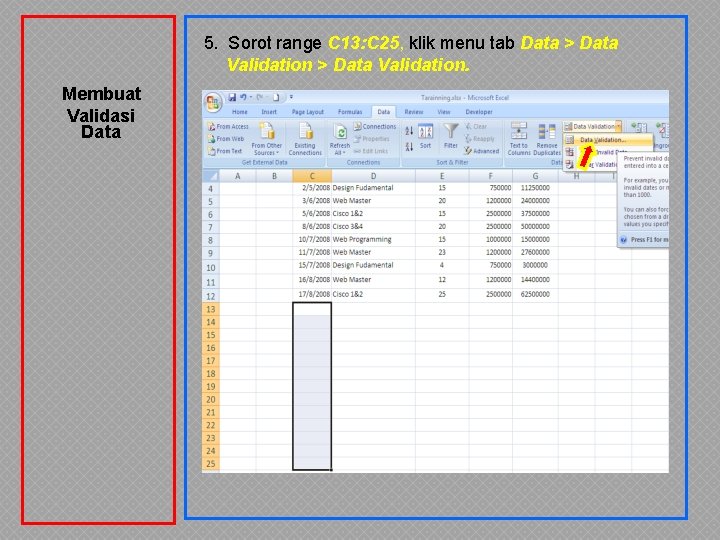The height and width of the screenshot is (540, 720).
Task: Click the cell Web Programming
Action: coord(373,239)
